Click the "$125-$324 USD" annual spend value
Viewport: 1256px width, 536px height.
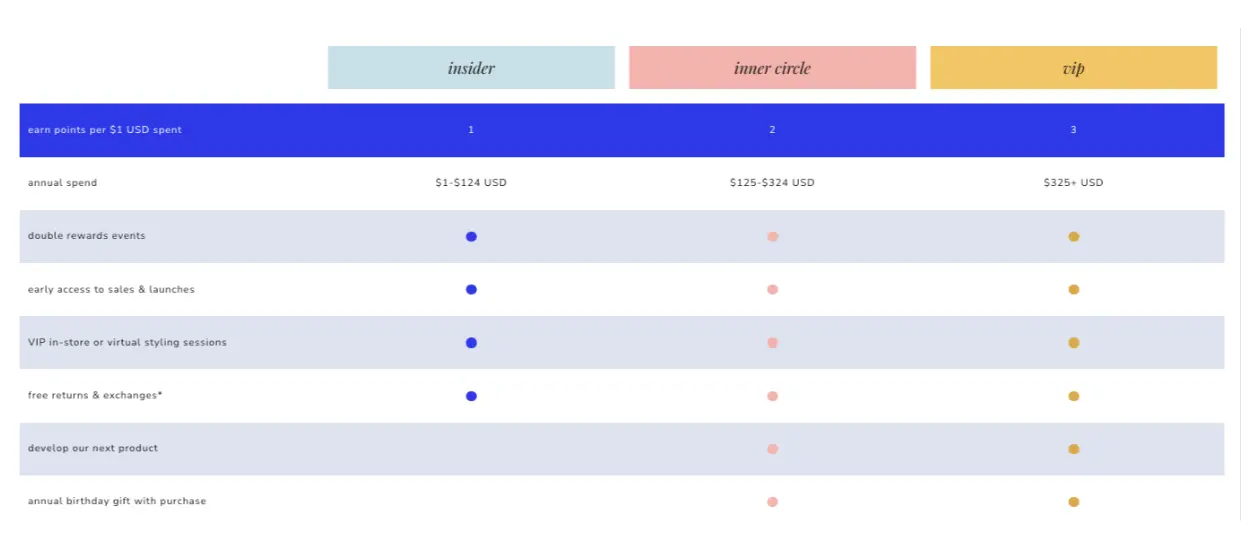772,183
